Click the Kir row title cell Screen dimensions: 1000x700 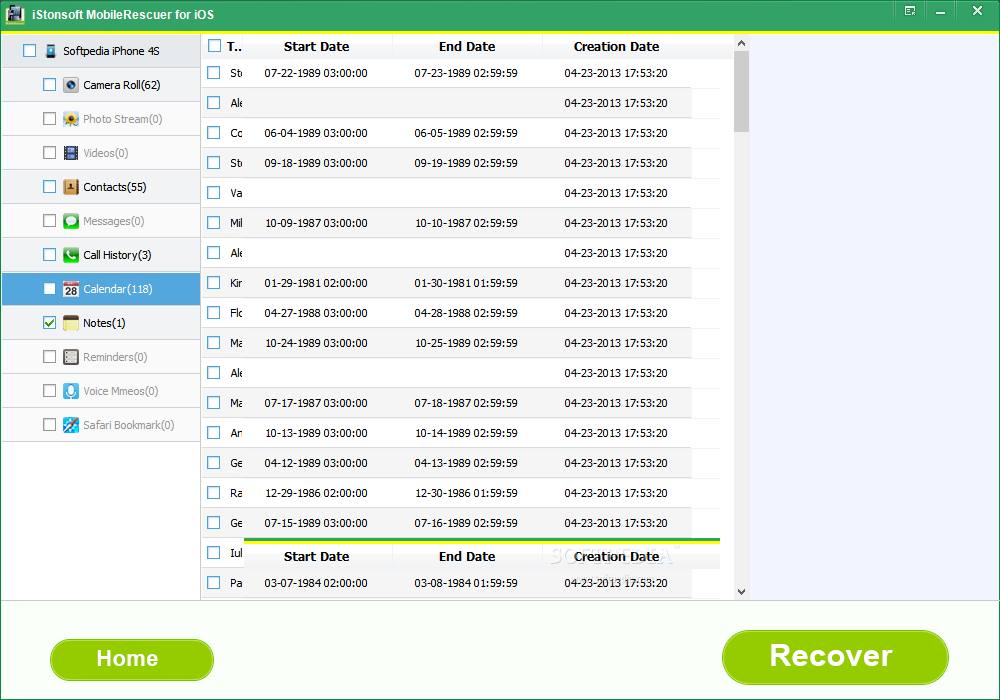coord(236,283)
